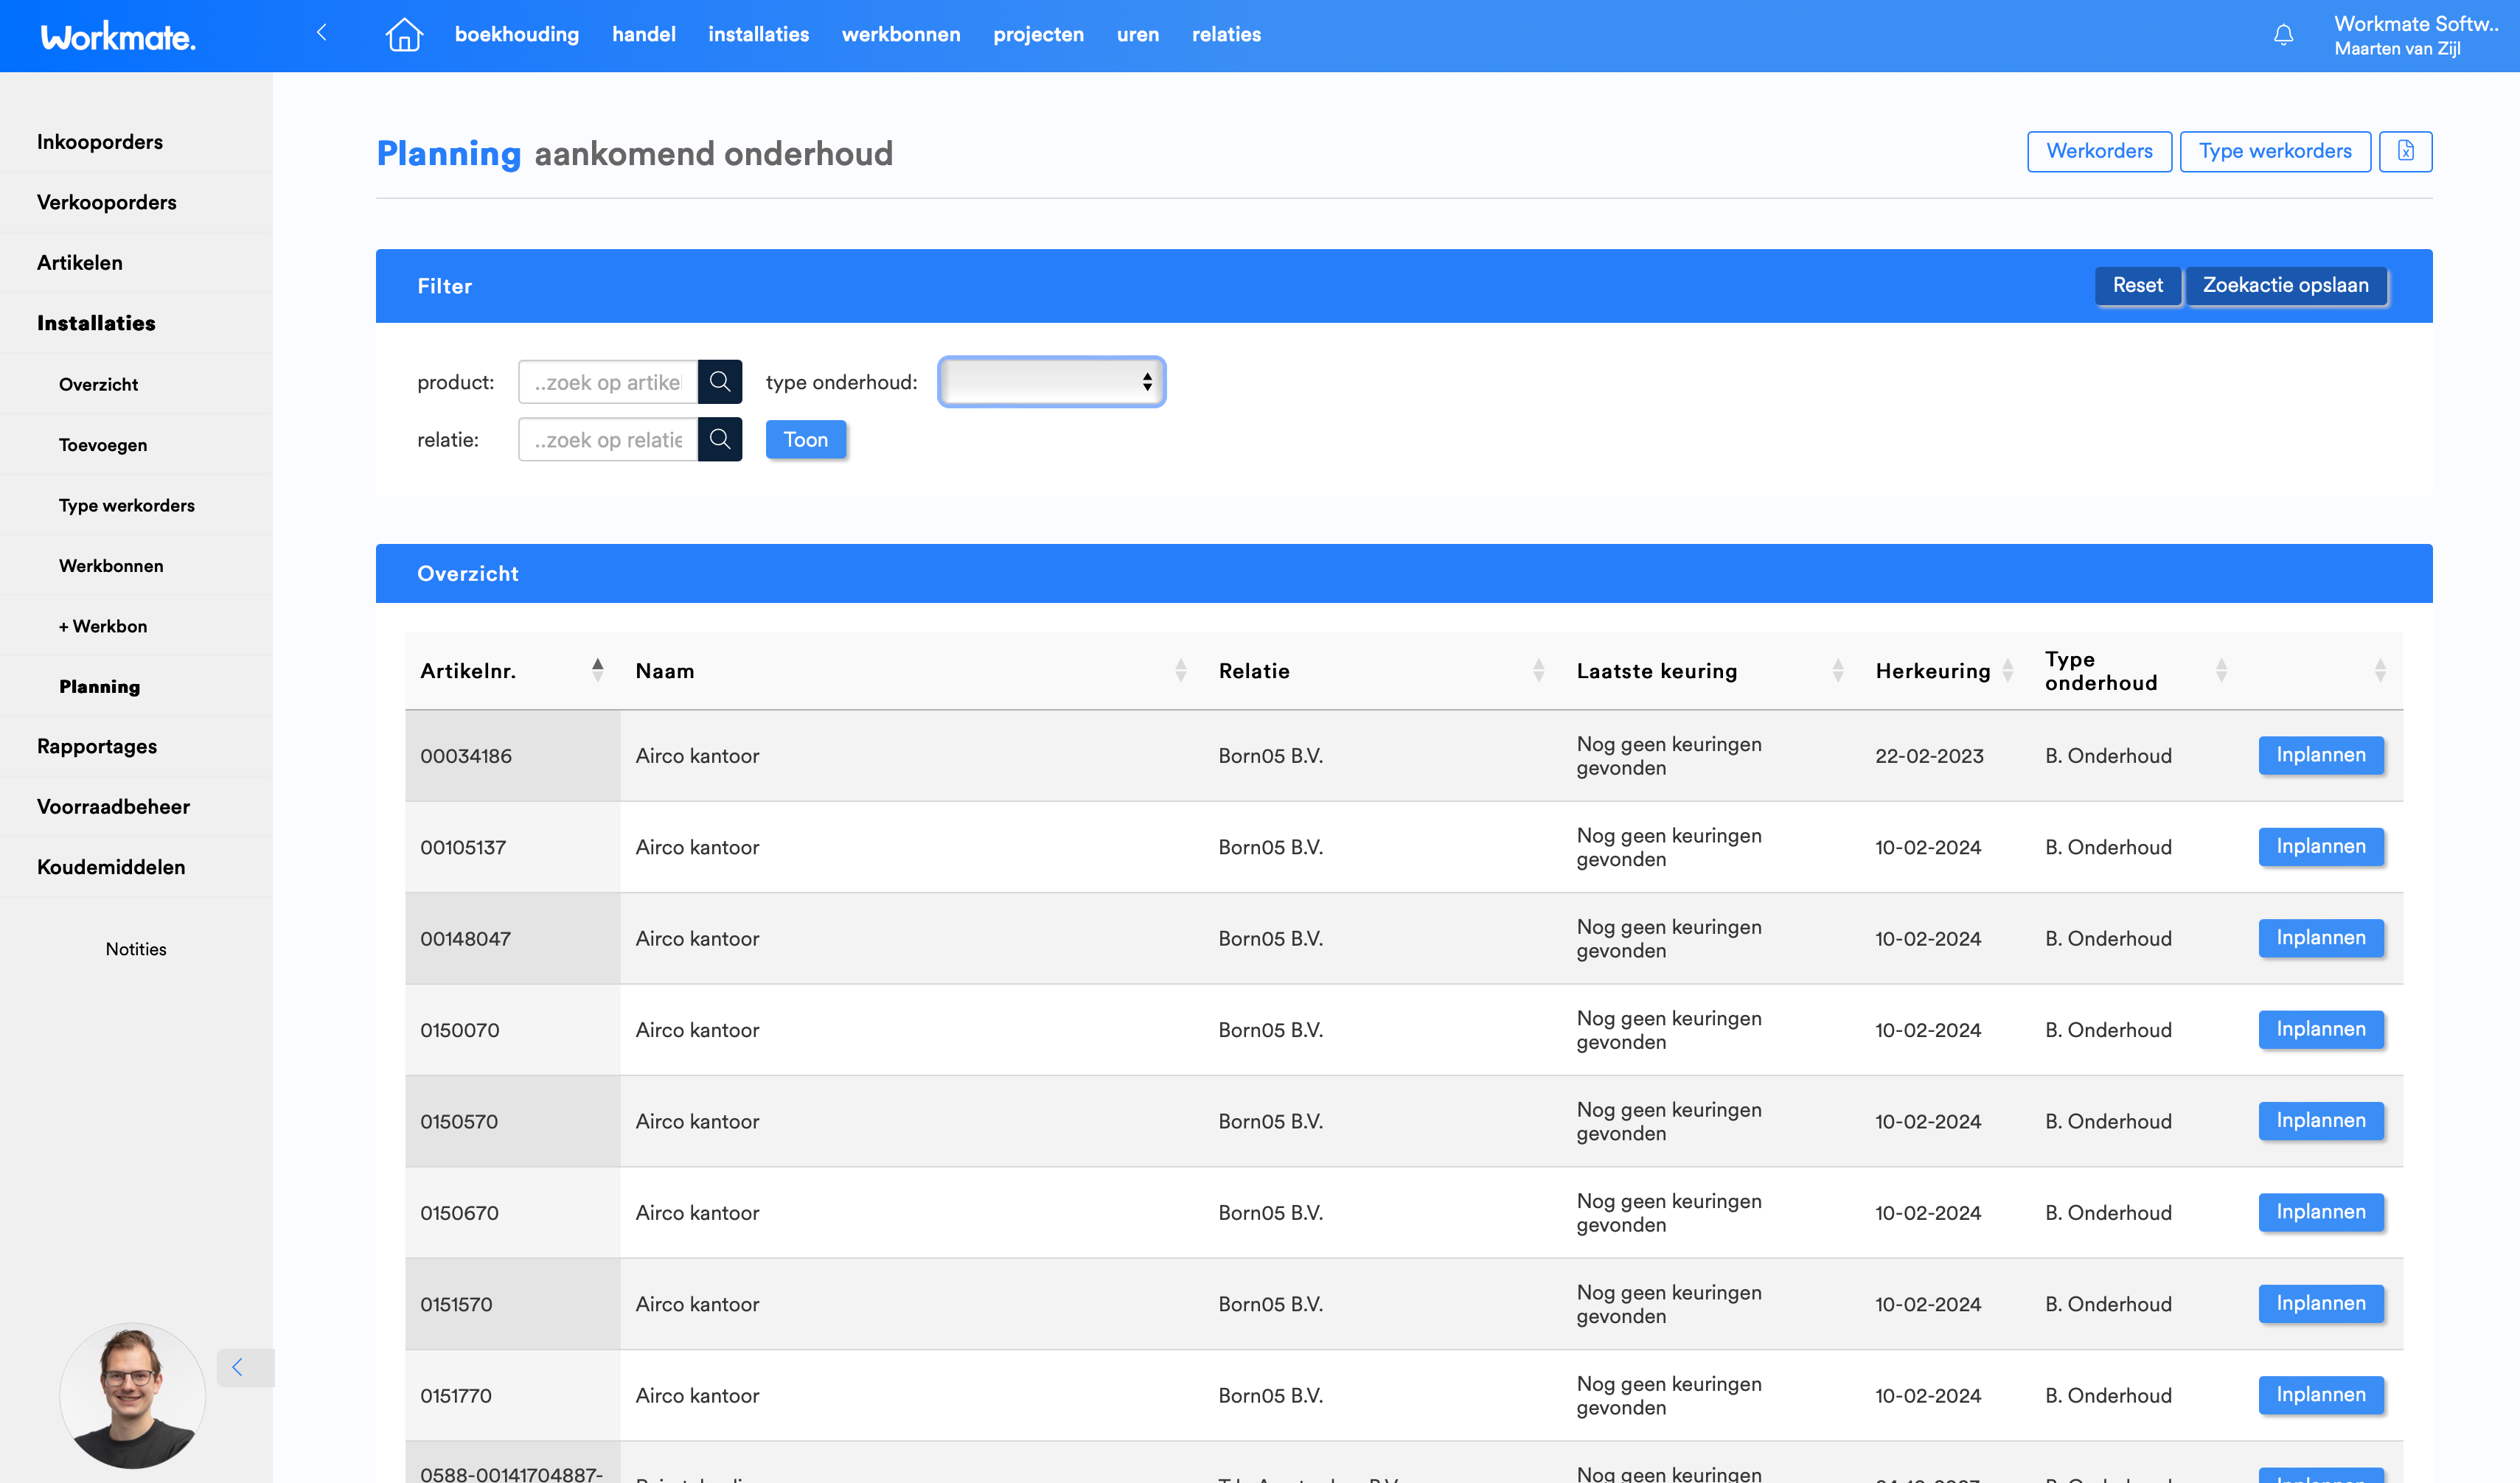This screenshot has width=2520, height=1483.
Task: Open the type onderhoud dropdown
Action: [x=1051, y=382]
